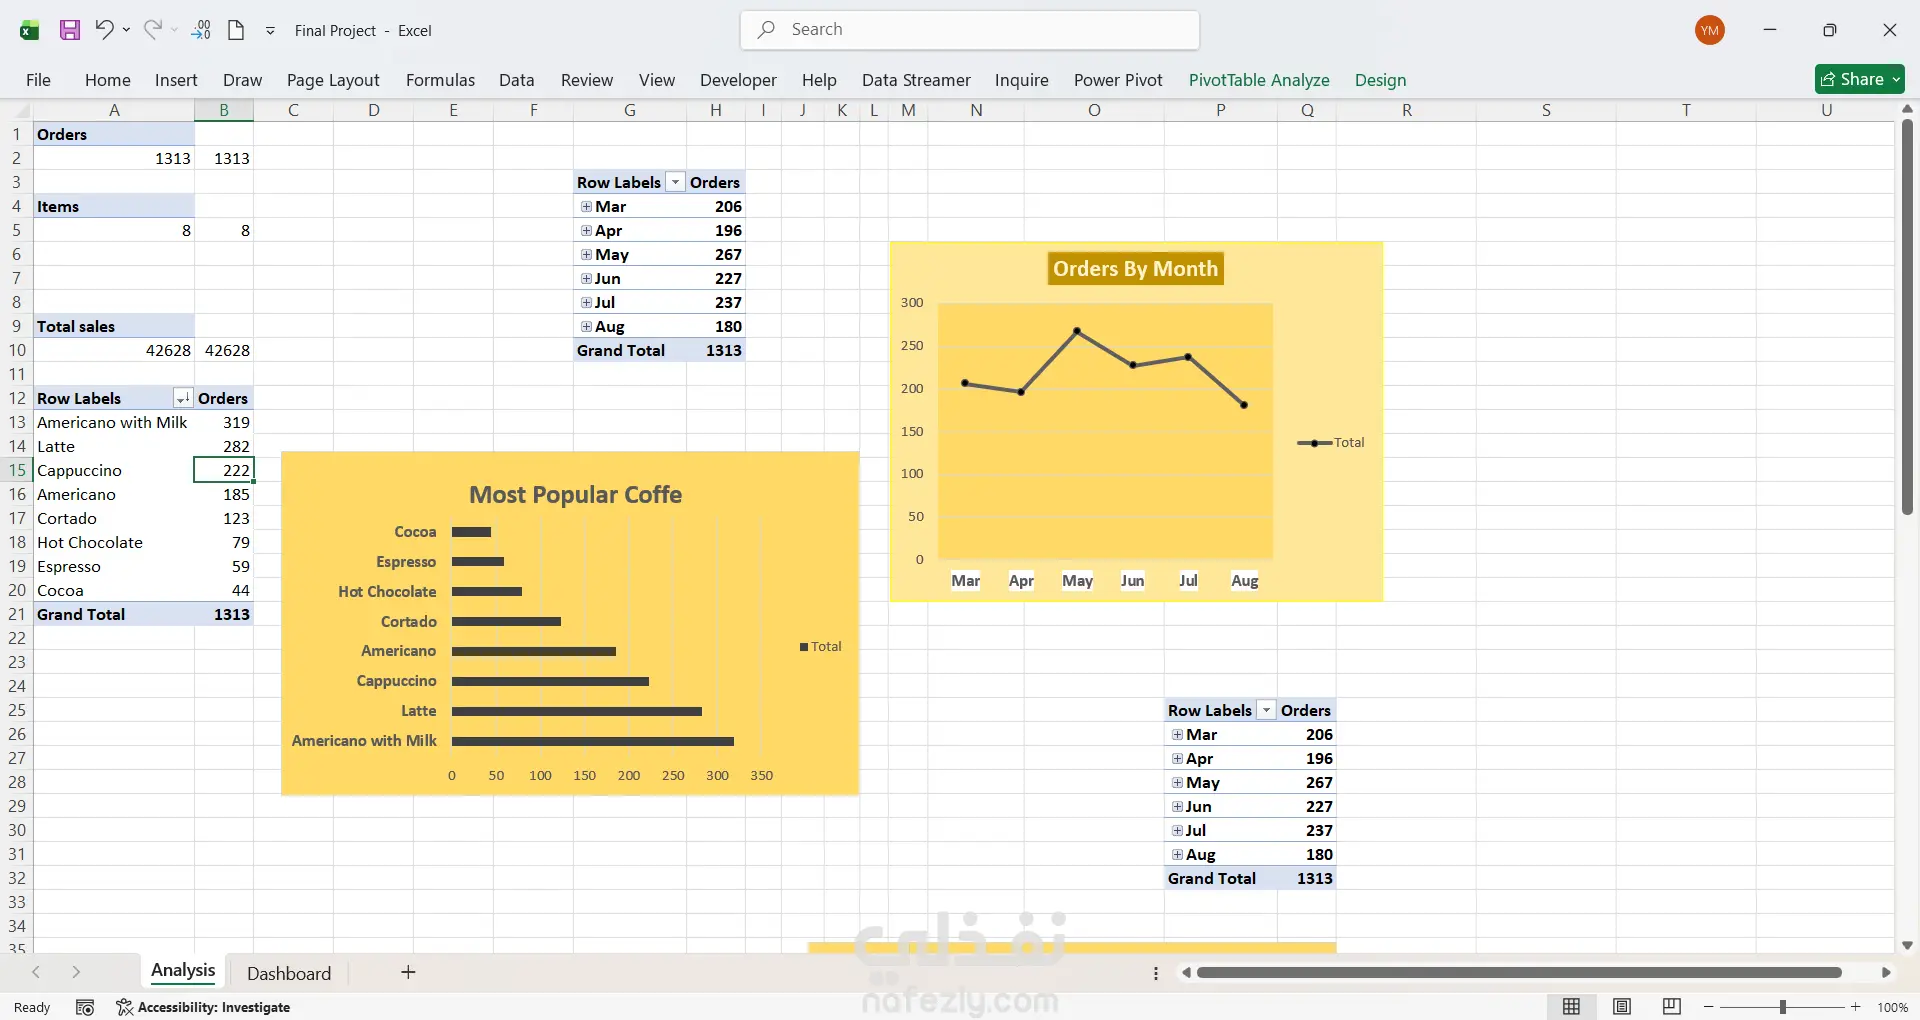Click the vertical scrollbar up arrow
This screenshot has width=1920, height=1020.
(1907, 109)
